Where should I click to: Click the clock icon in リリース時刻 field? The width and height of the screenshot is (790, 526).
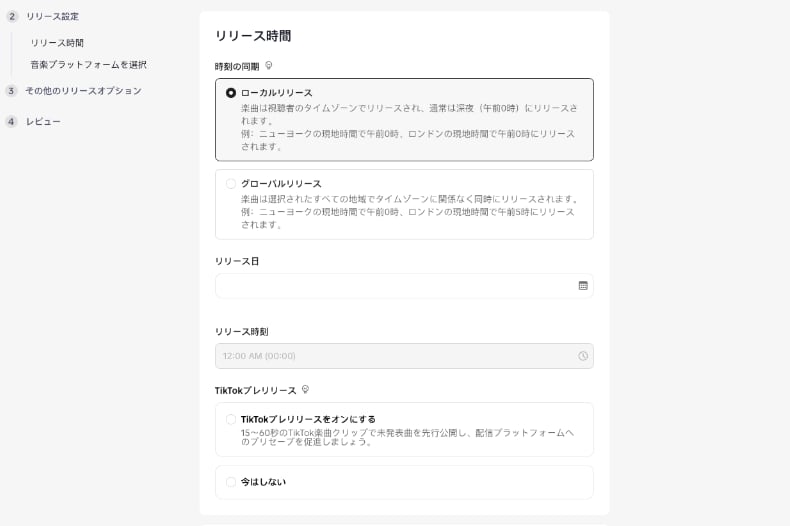583,356
